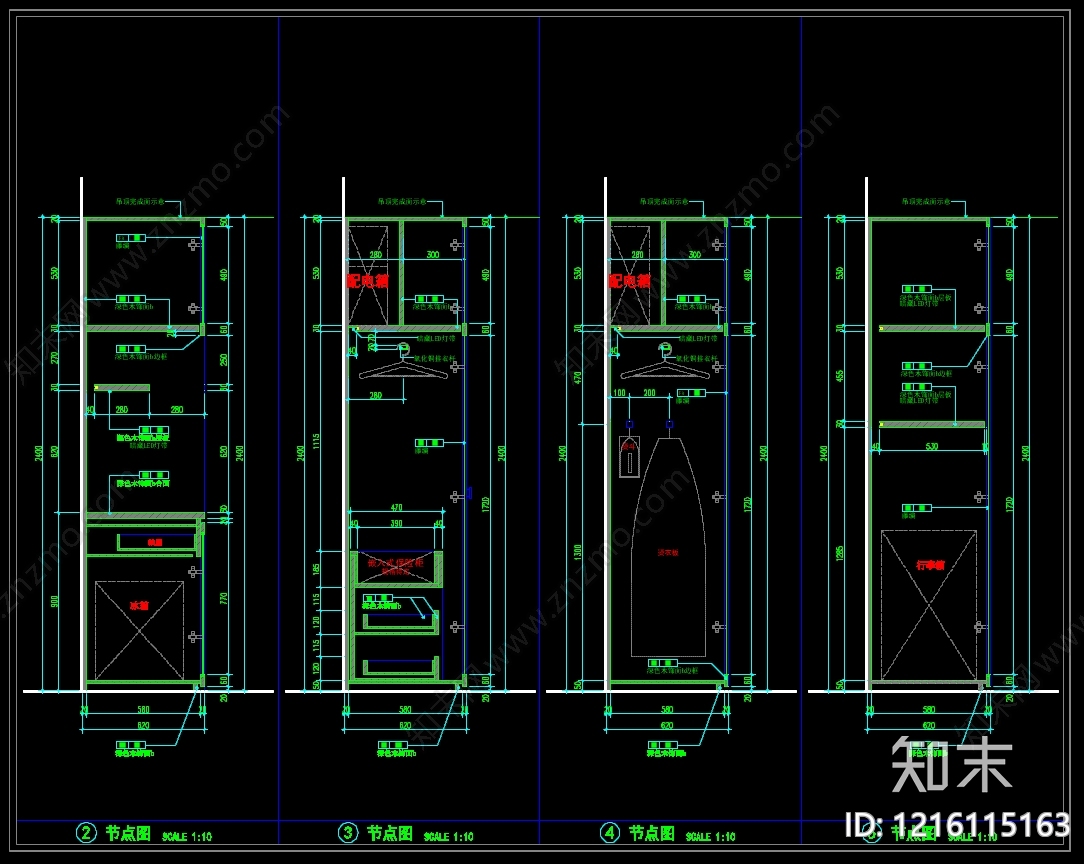Select the 580 bottom dimension in detail 2
Screen dimensions: 1084x864
coord(143,710)
